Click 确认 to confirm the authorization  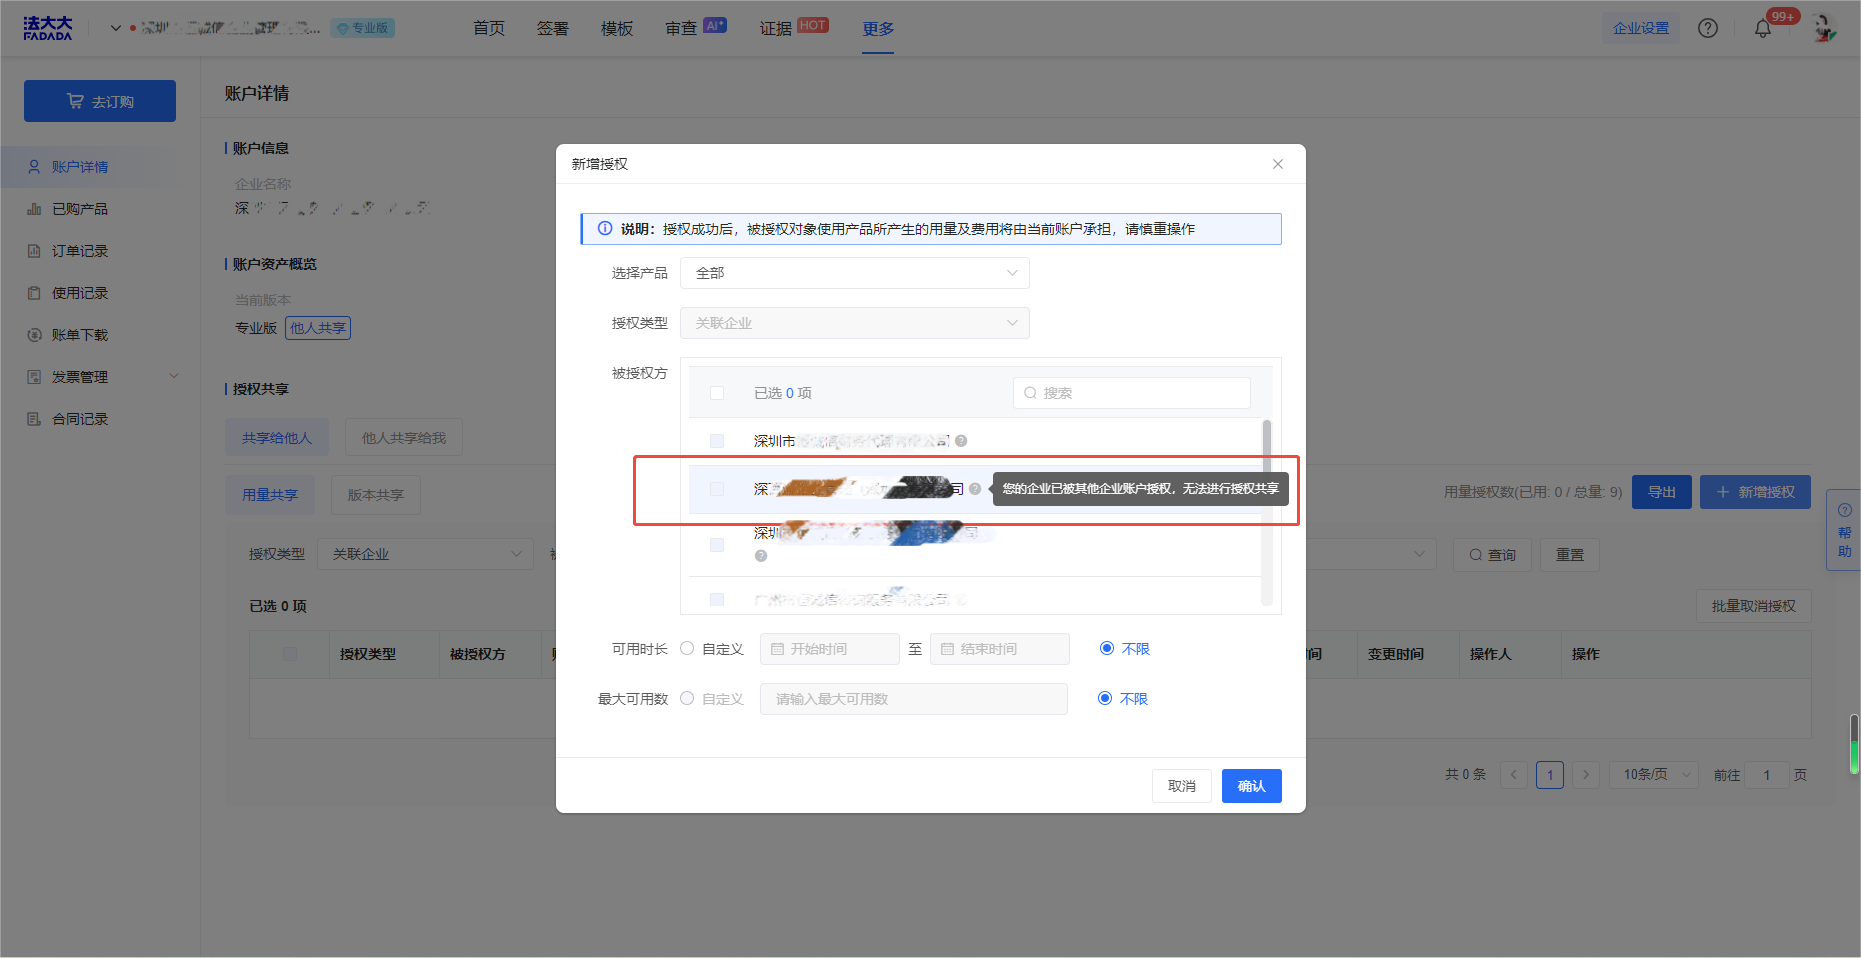(x=1252, y=786)
